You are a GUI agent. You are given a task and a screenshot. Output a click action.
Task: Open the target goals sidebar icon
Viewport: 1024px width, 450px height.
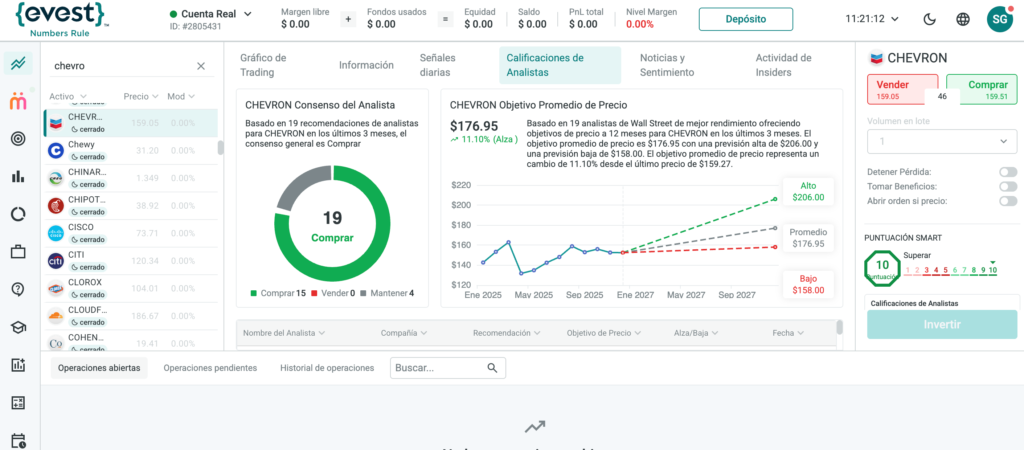(x=18, y=138)
